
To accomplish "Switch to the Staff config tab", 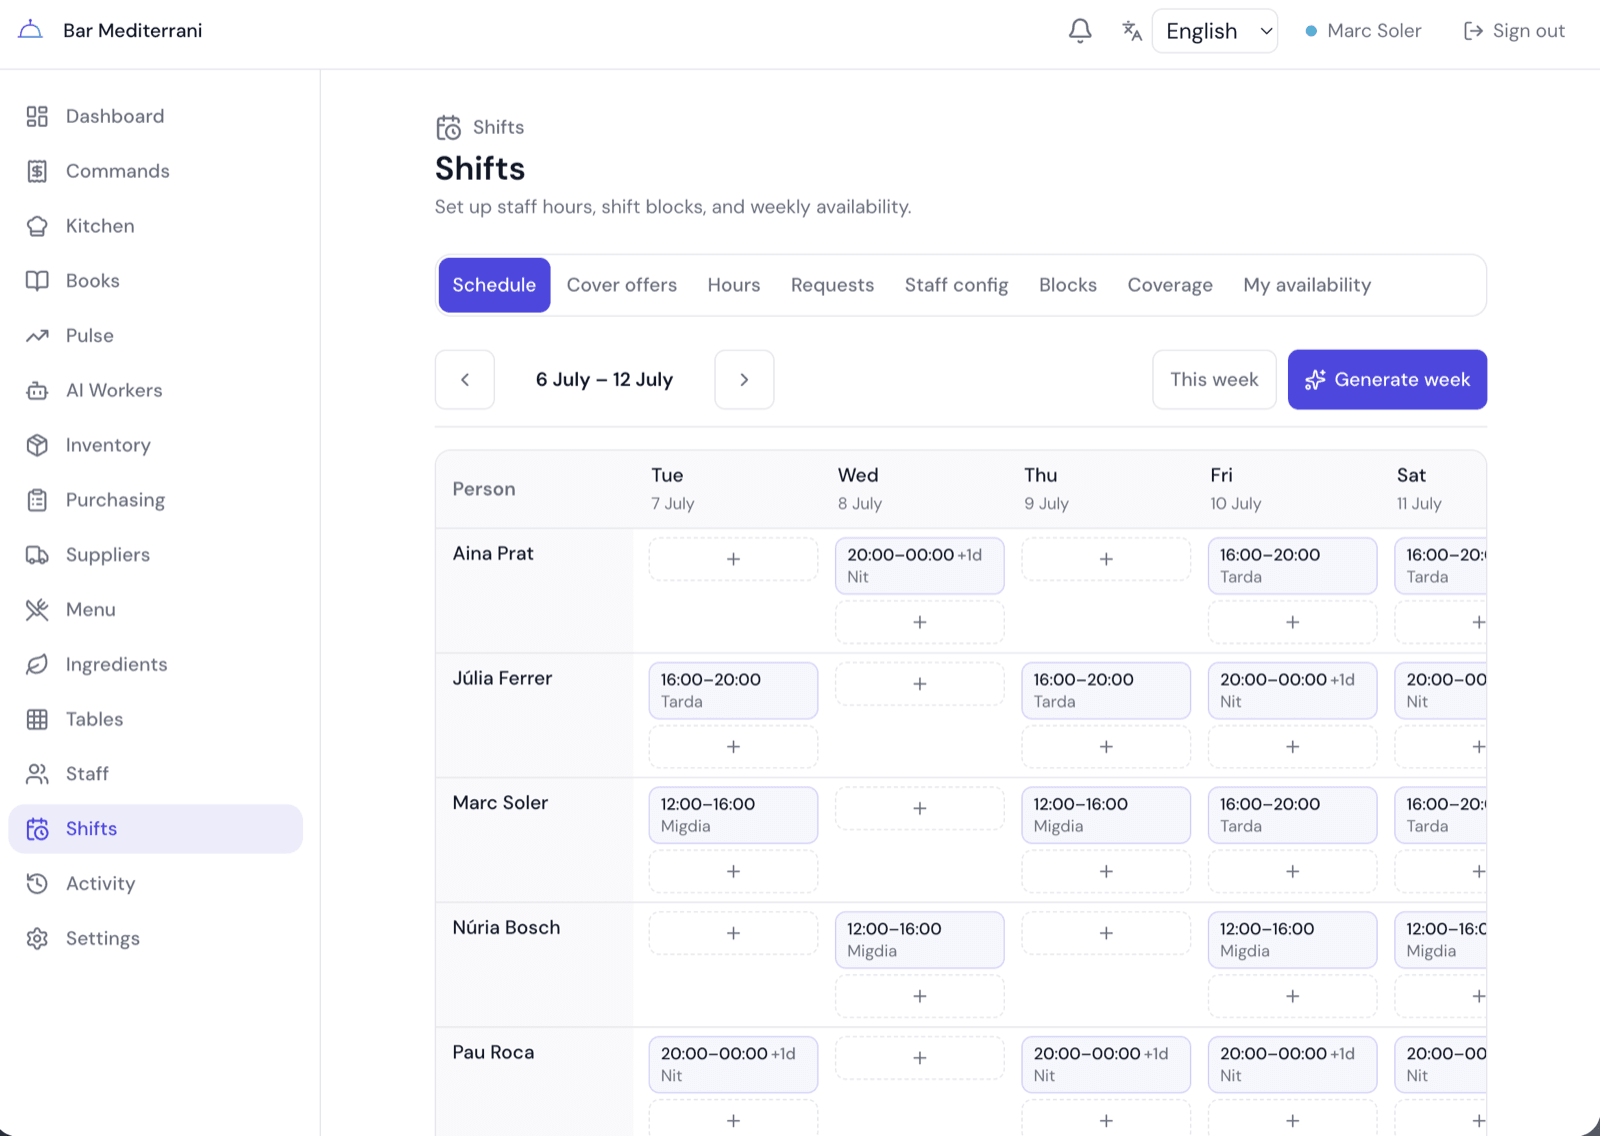I will click(x=956, y=285).
